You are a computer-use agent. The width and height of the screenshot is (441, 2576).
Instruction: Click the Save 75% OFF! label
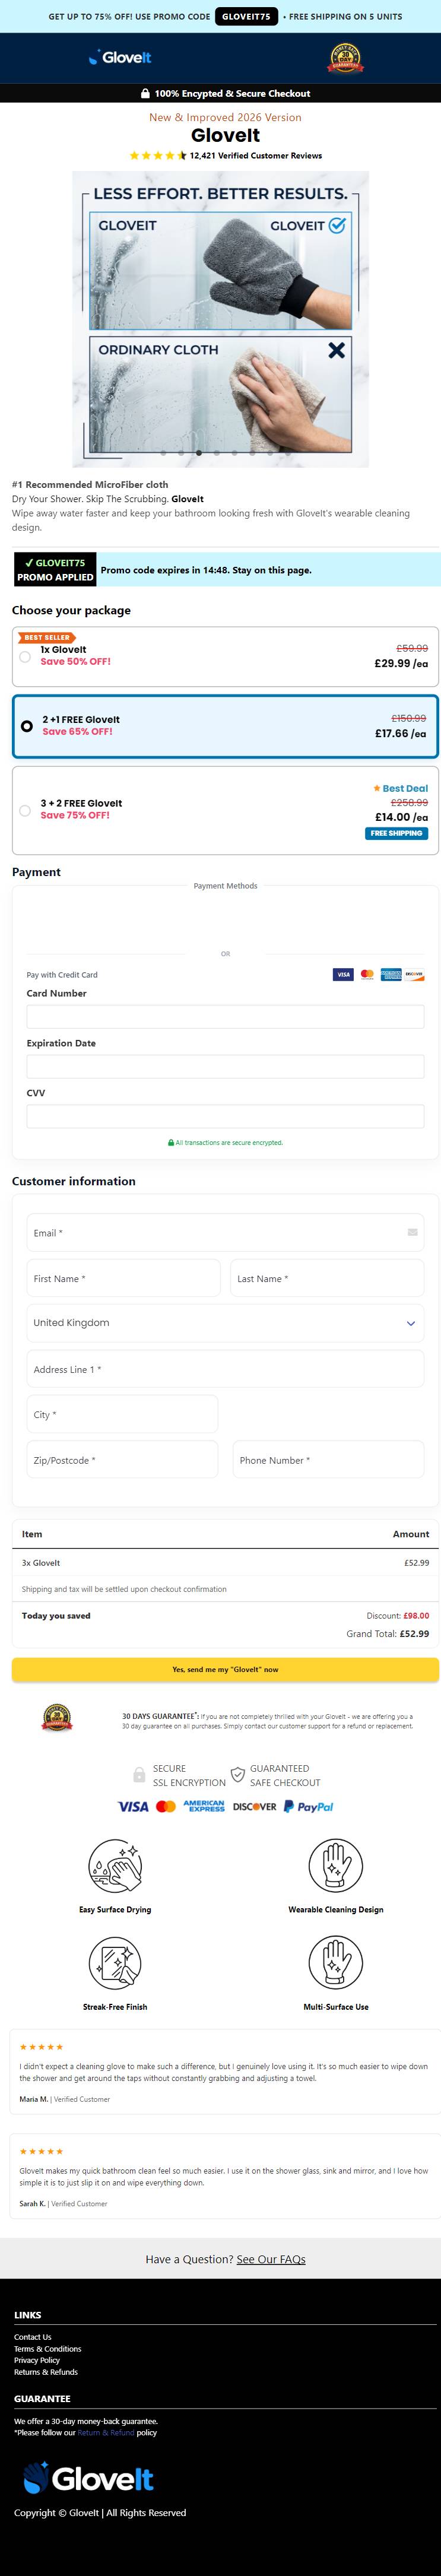click(75, 815)
